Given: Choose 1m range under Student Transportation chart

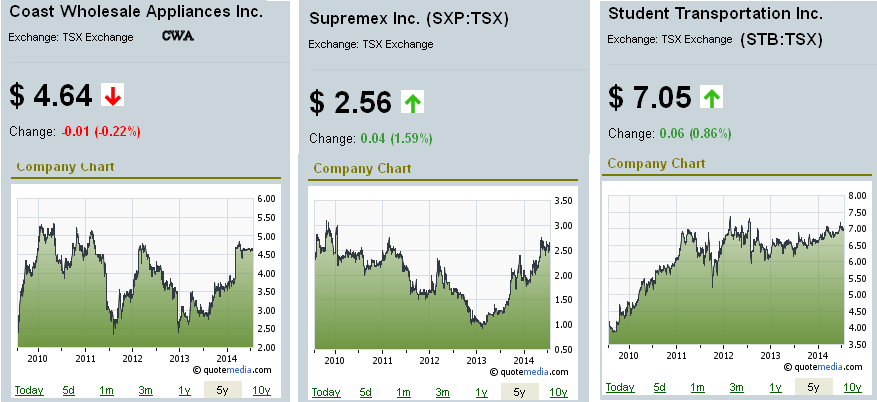Looking at the screenshot, I should coord(697,387).
